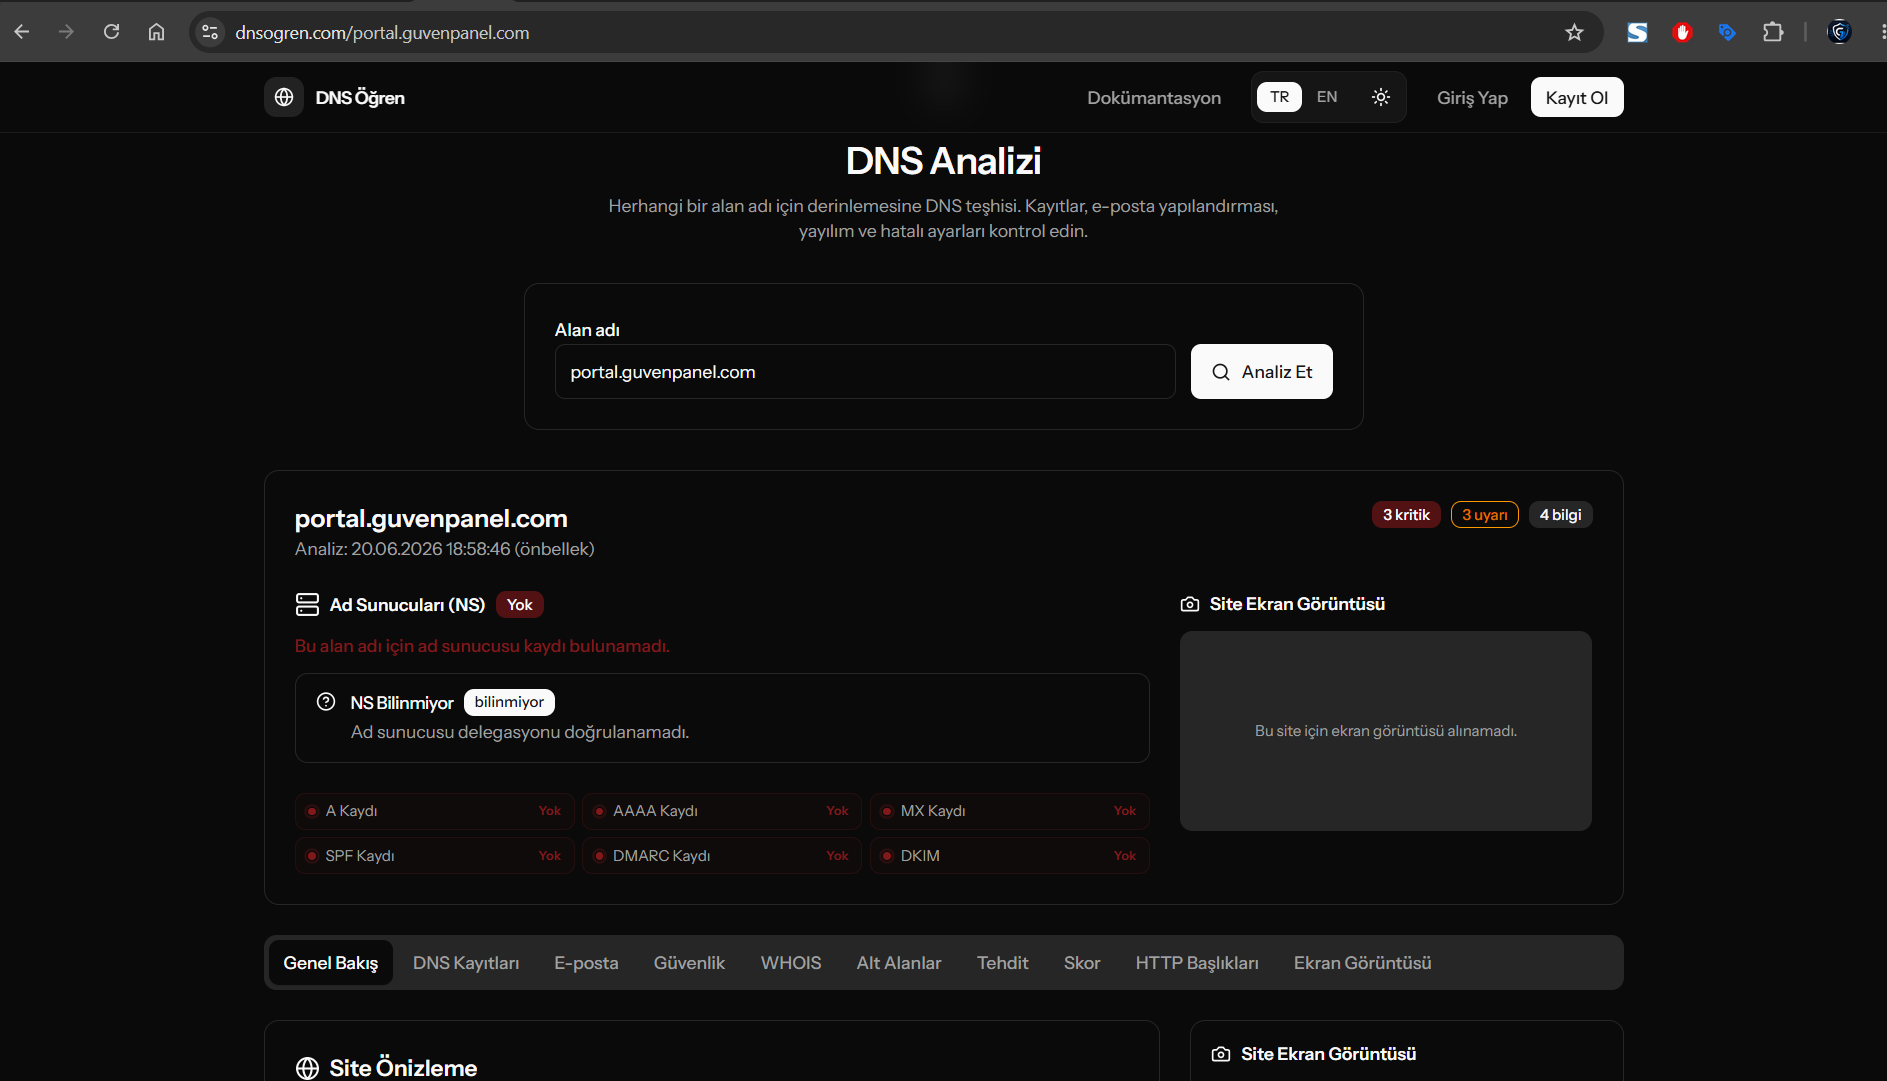Click the 3 kritik badge

click(1406, 515)
